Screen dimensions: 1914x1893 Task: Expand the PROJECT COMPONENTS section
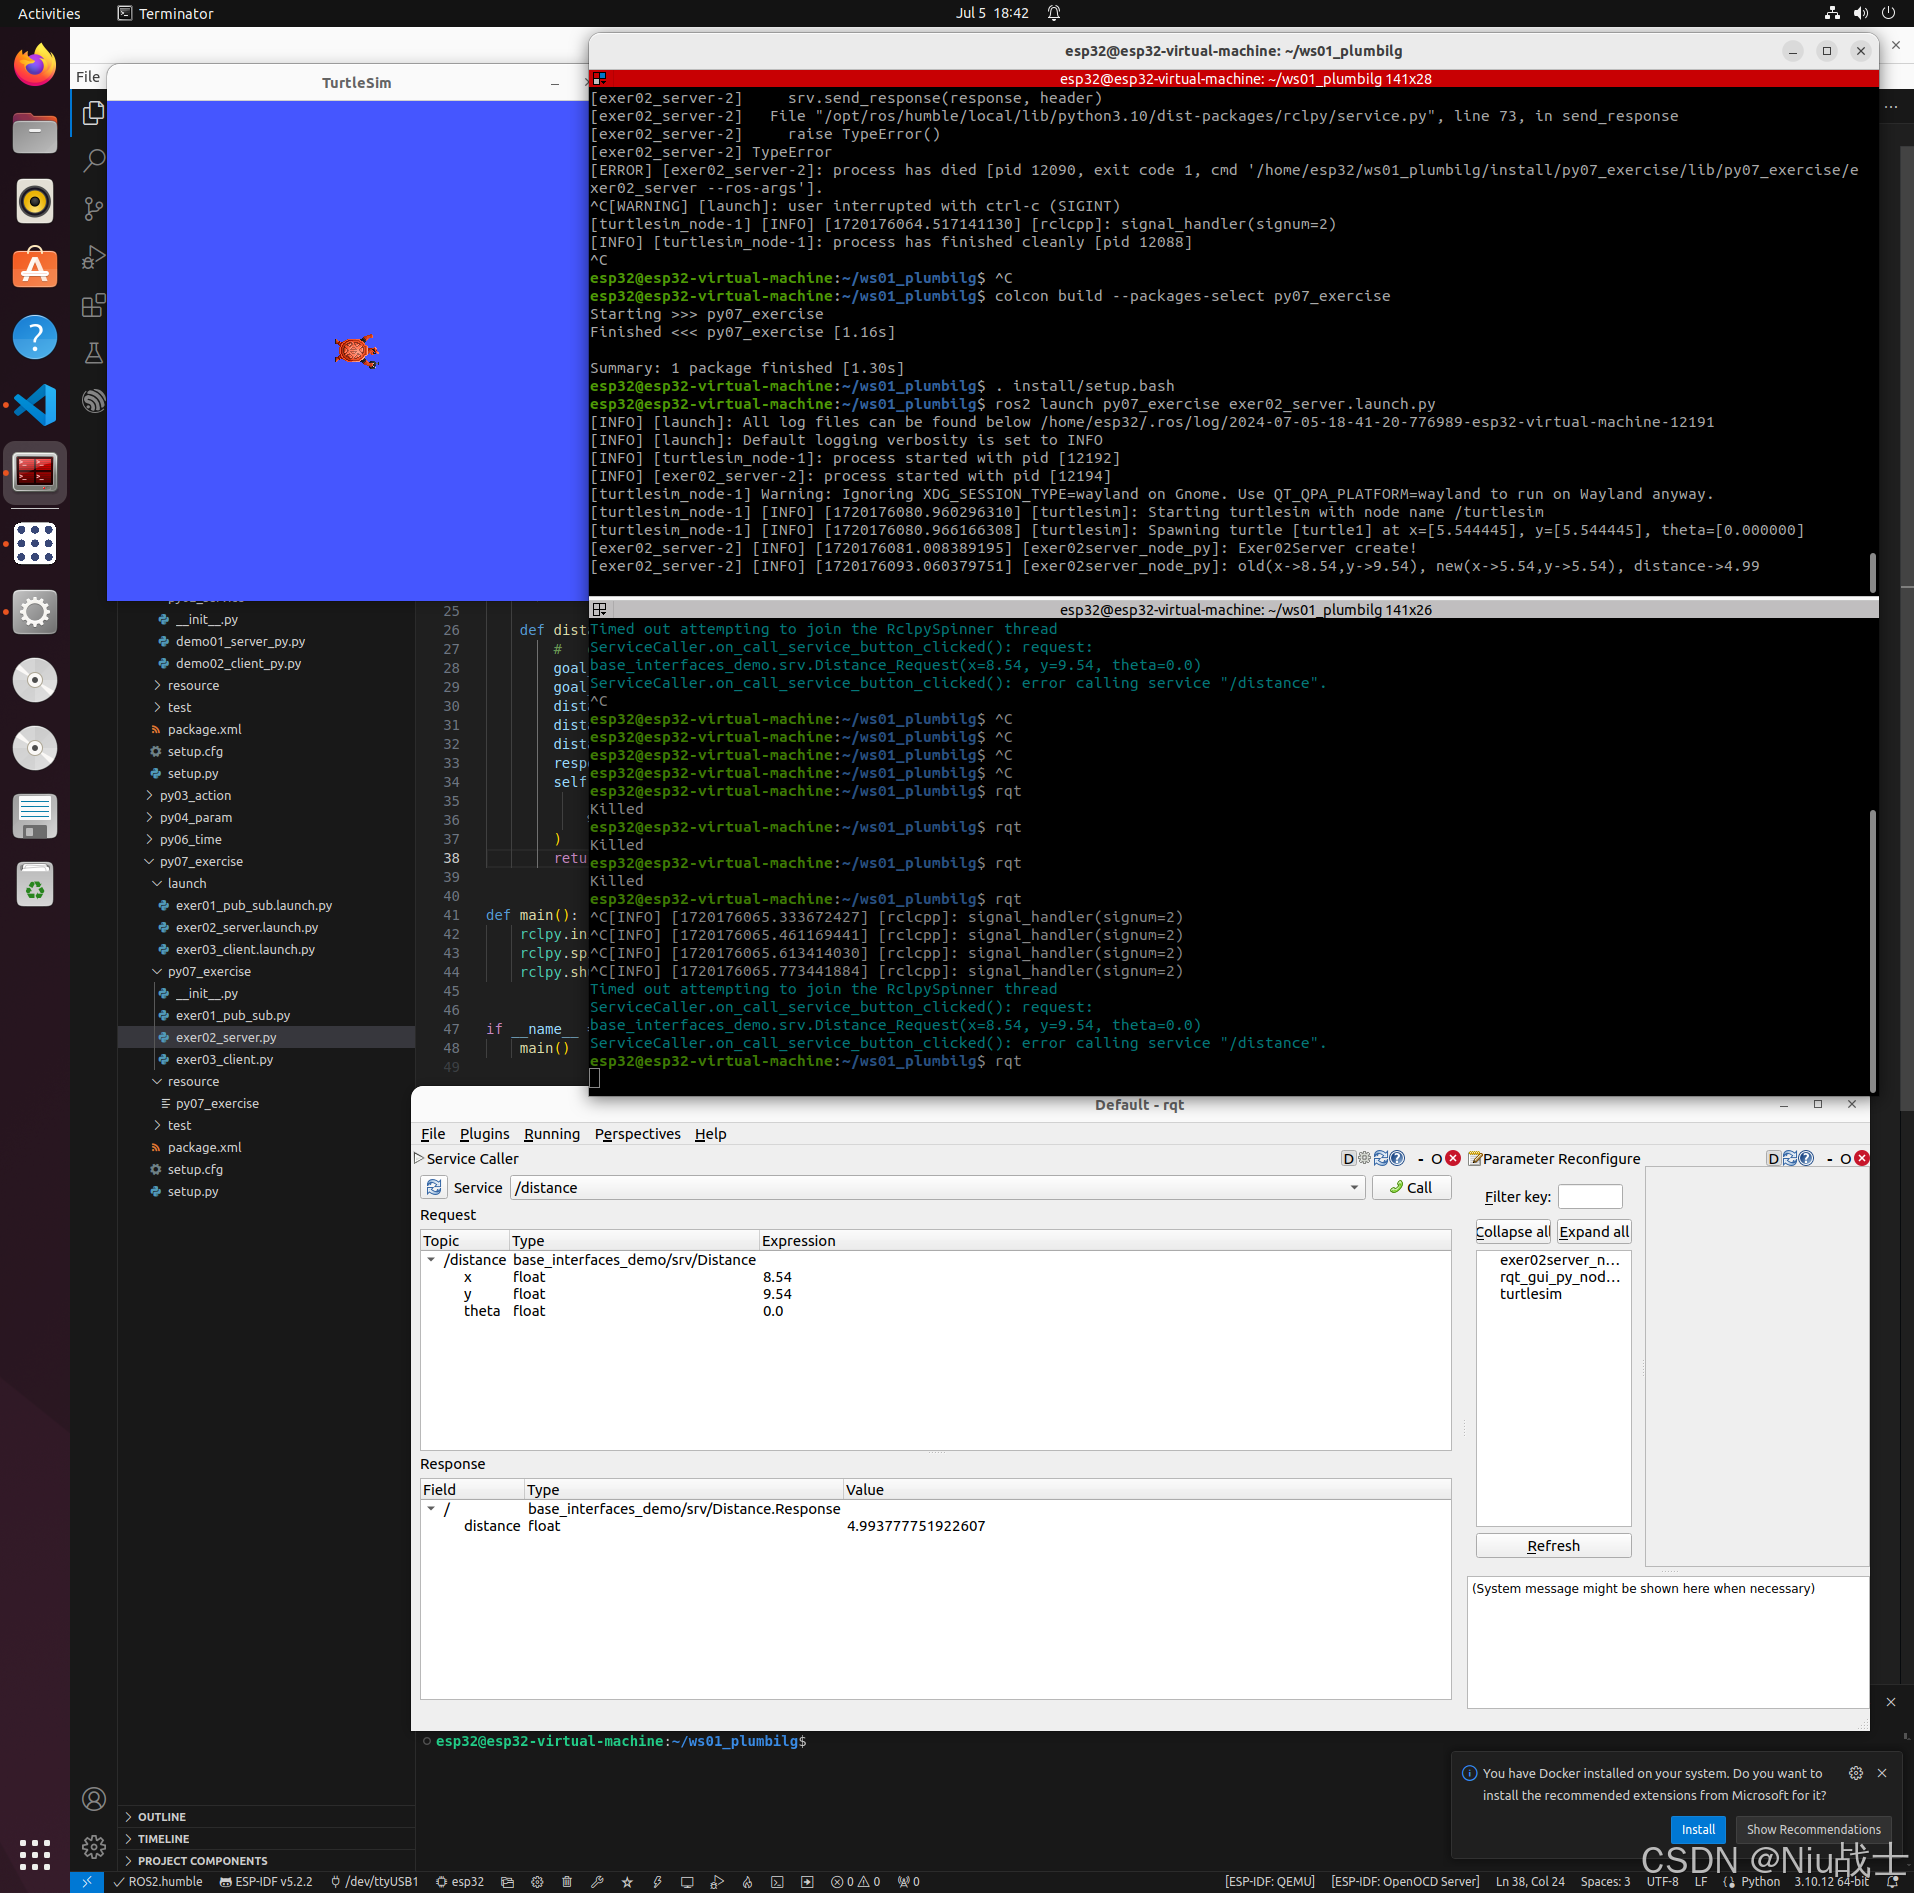[x=202, y=1861]
